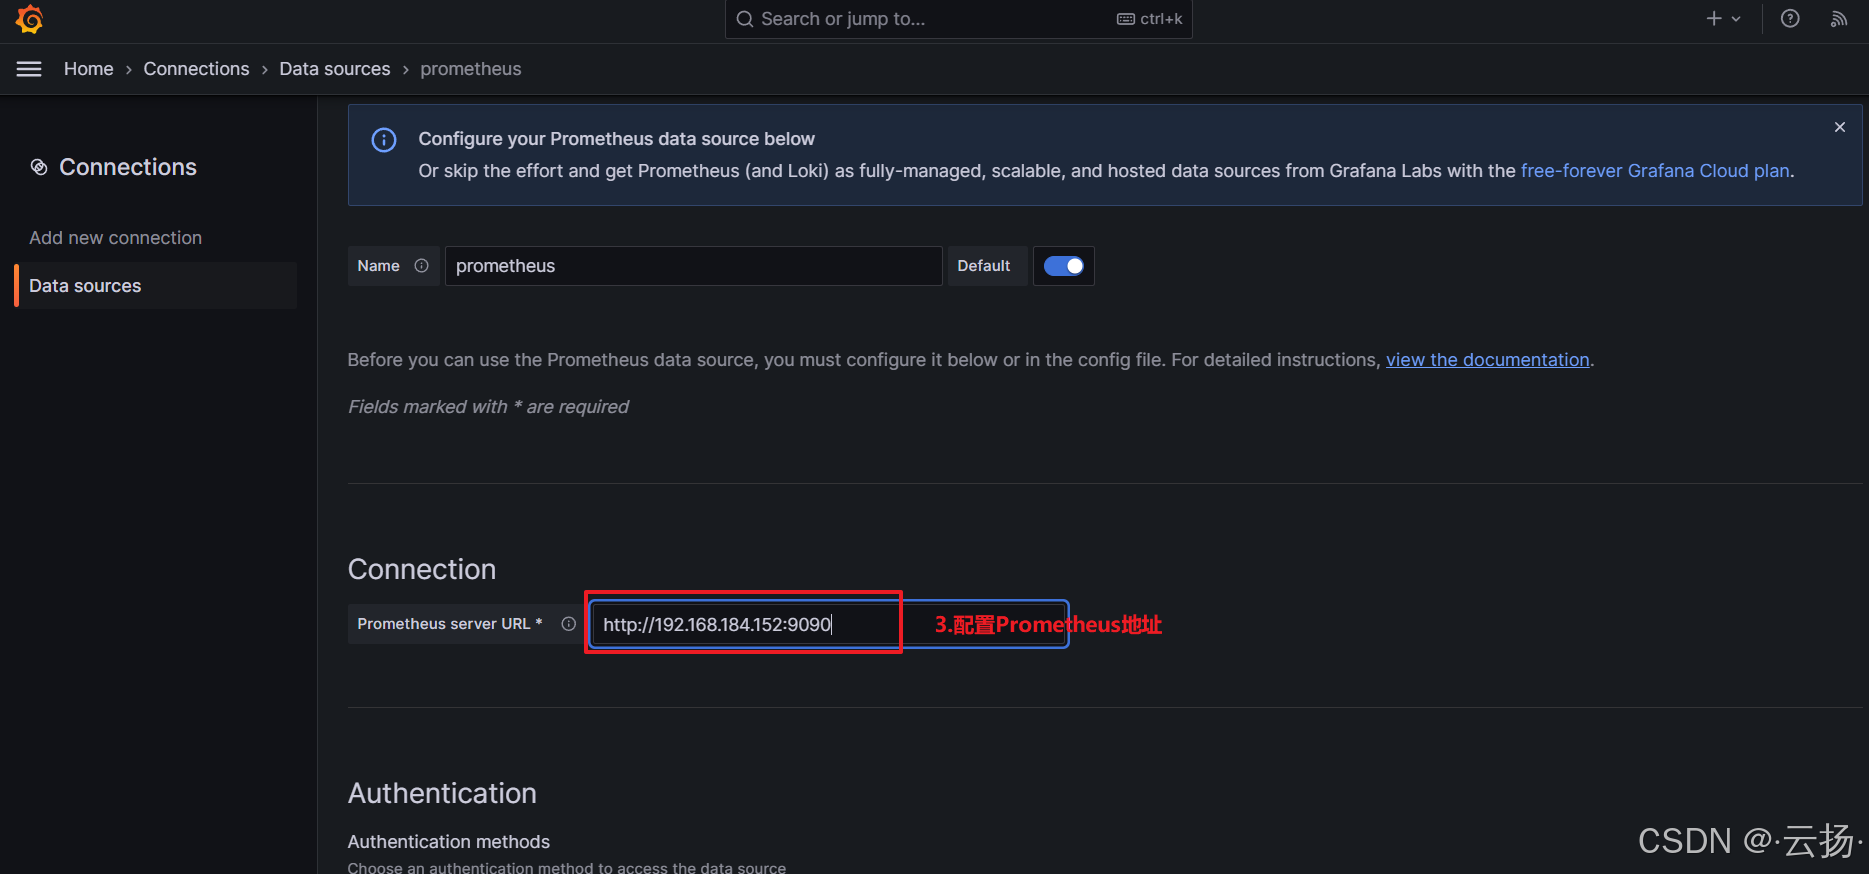Click the Prometheus server URL label

(x=450, y=624)
